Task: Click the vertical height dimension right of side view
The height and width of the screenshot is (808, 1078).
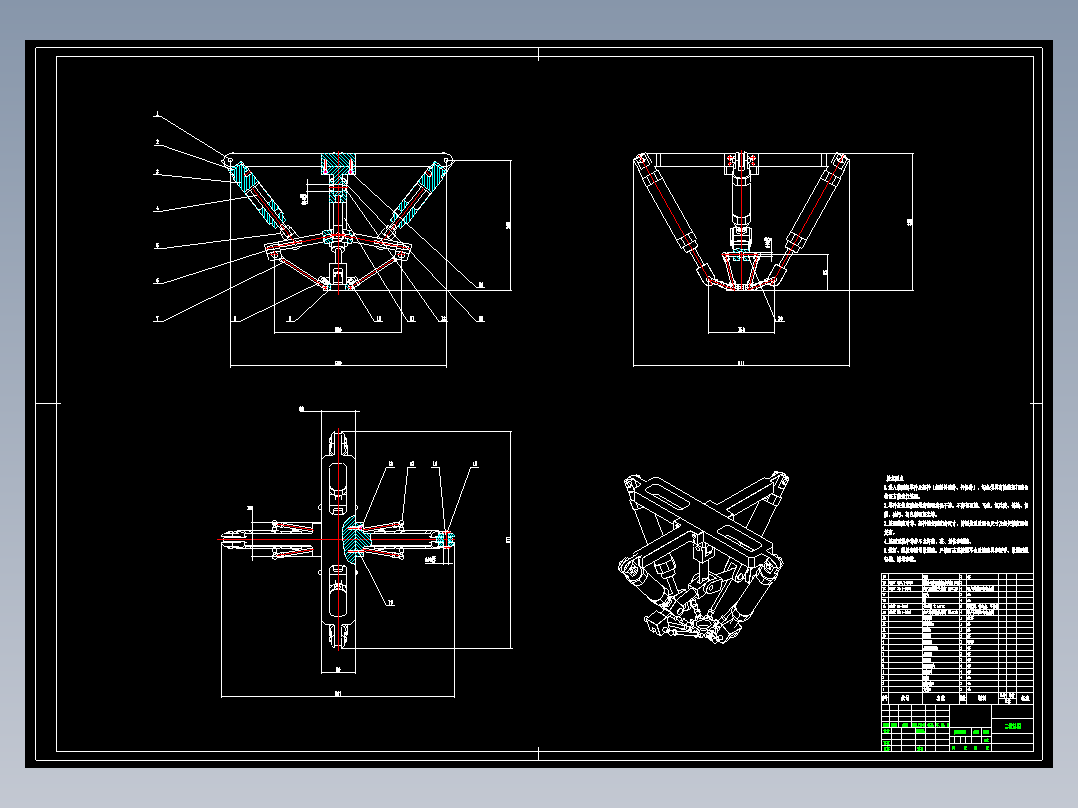Action: pyautogui.click(x=911, y=222)
